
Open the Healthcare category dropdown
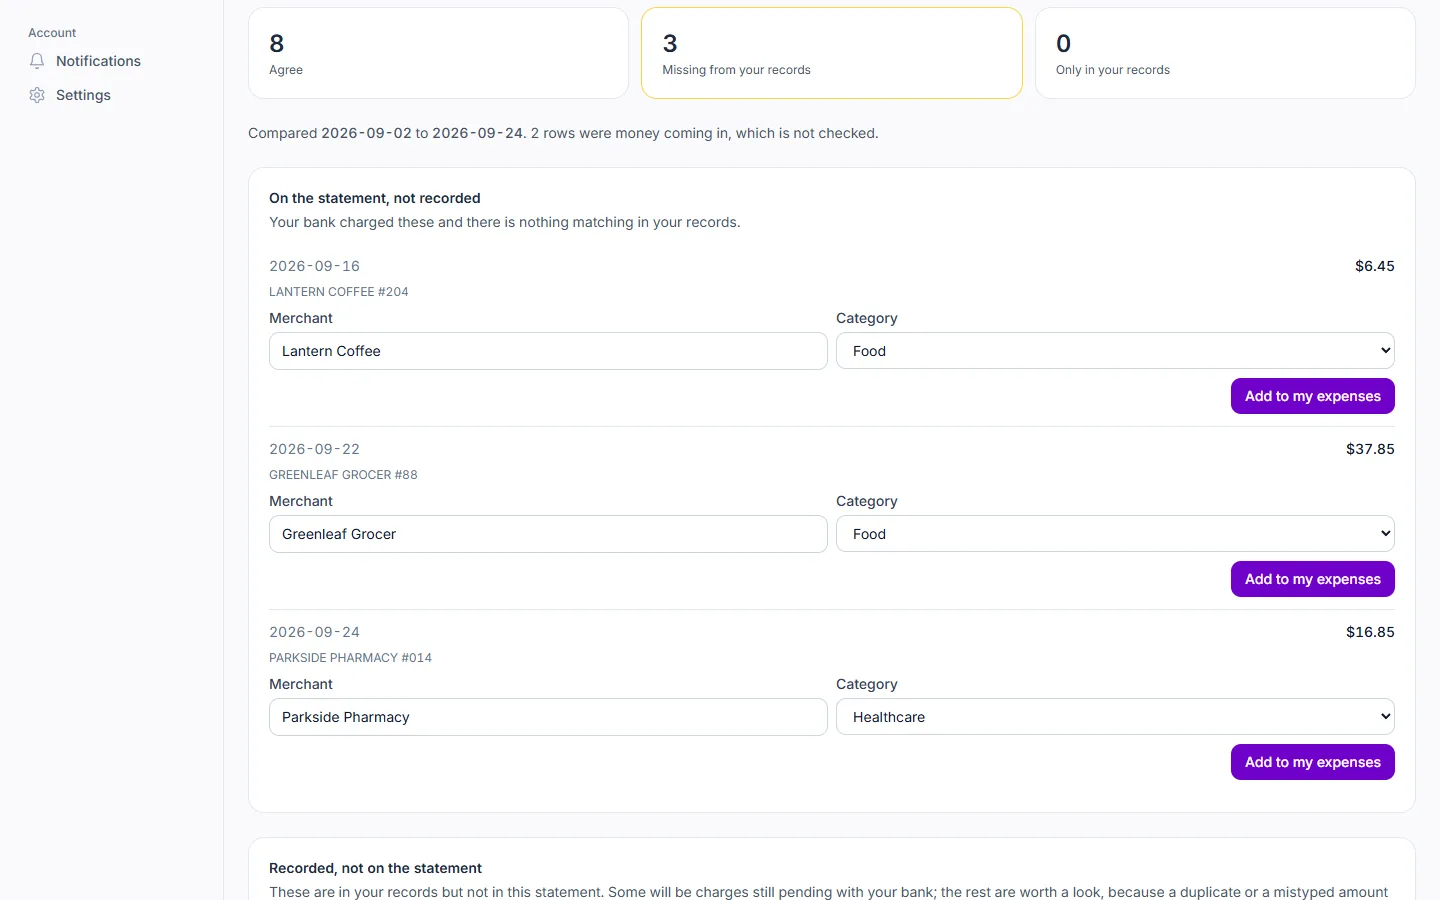[x=1115, y=717]
